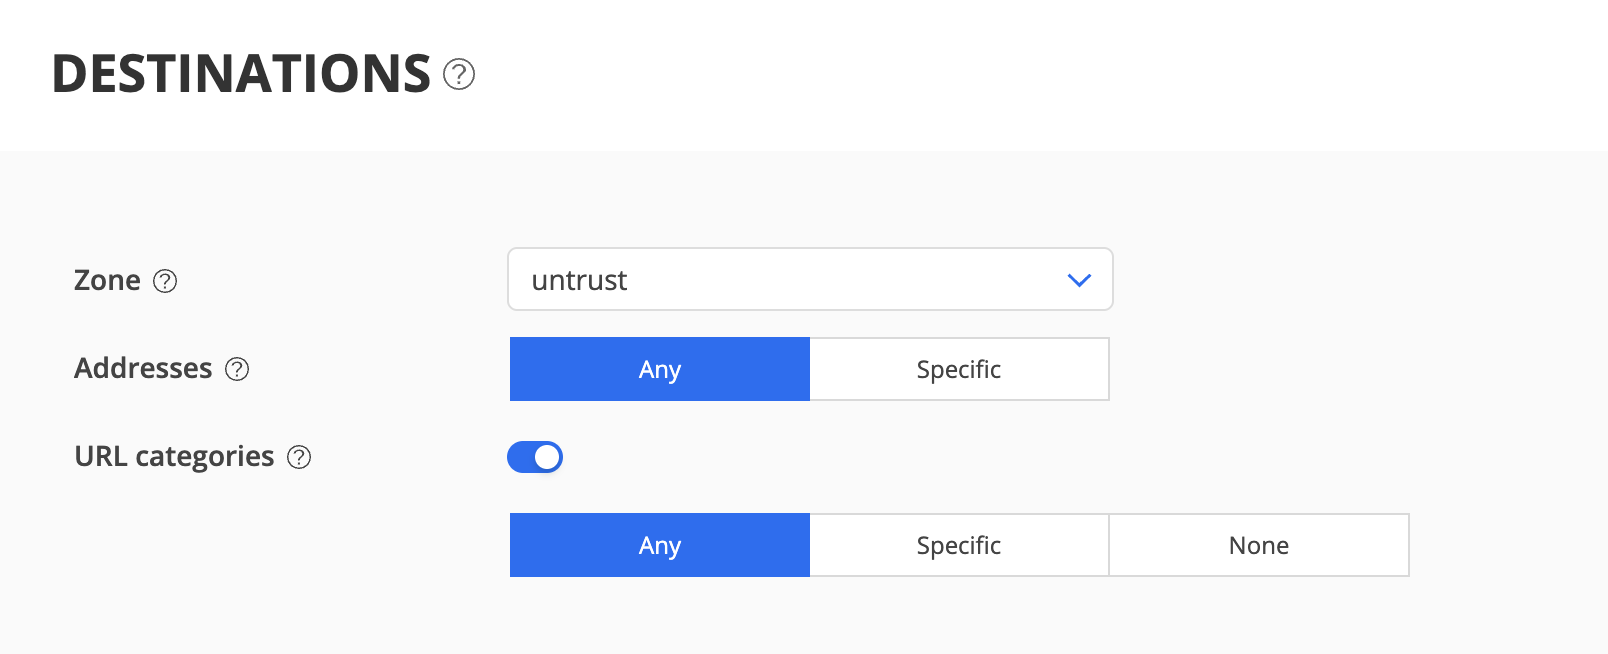Viewport: 1608px width, 654px height.
Task: Click the URL categories label text
Action: click(174, 457)
